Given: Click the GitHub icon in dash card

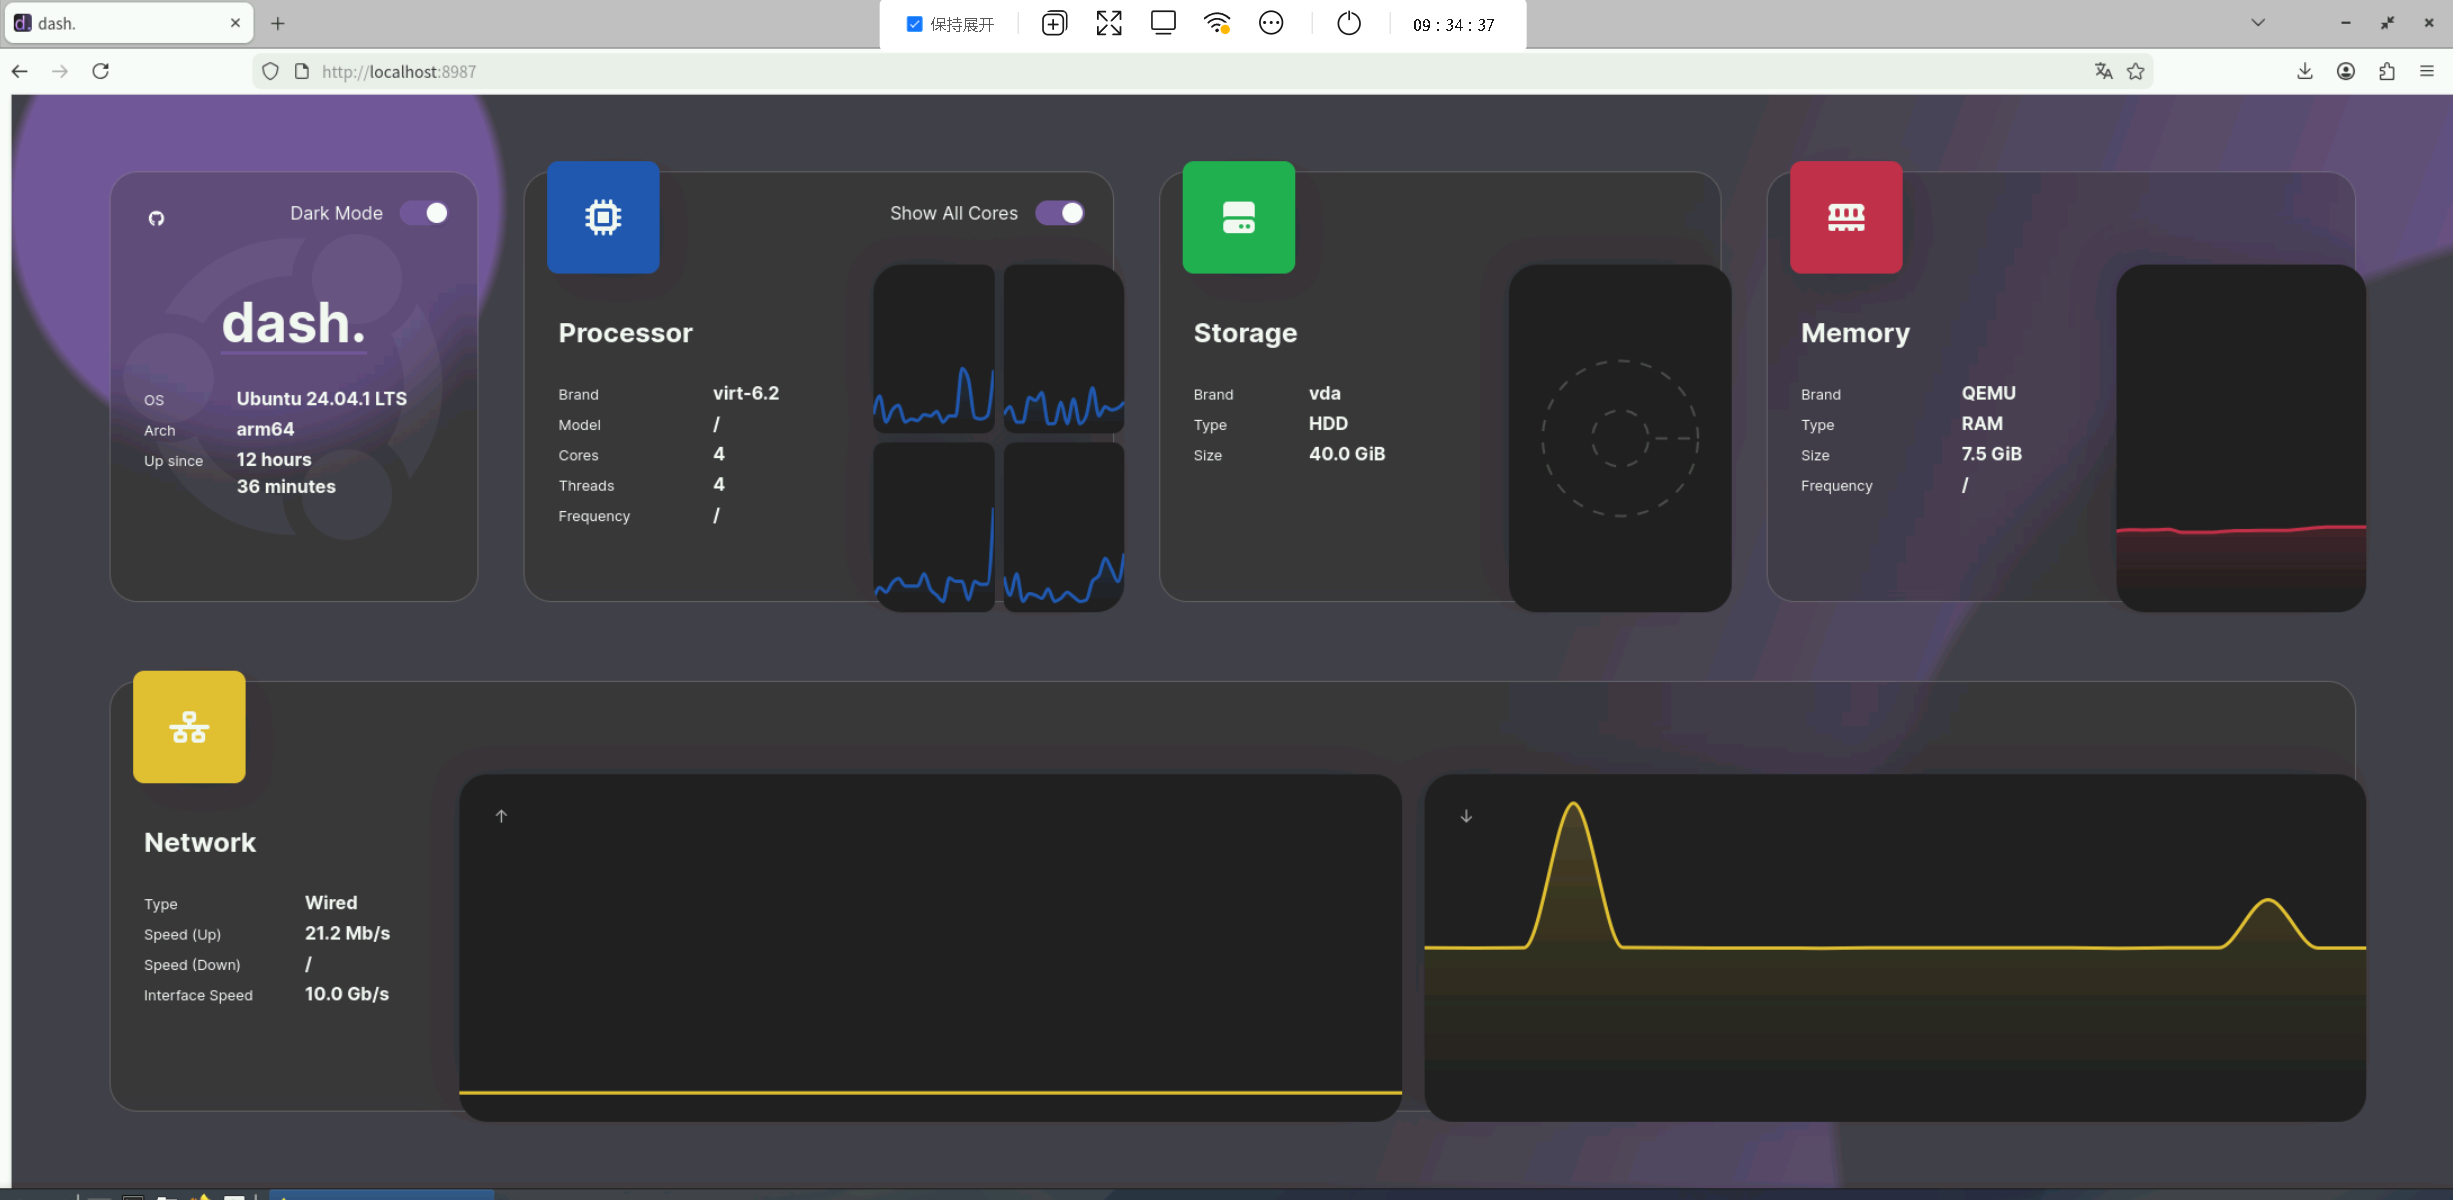Looking at the screenshot, I should (x=156, y=218).
